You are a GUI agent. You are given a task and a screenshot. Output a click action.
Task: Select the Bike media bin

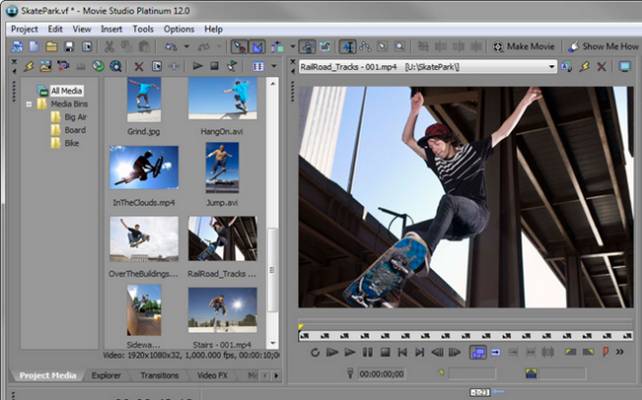[71, 143]
